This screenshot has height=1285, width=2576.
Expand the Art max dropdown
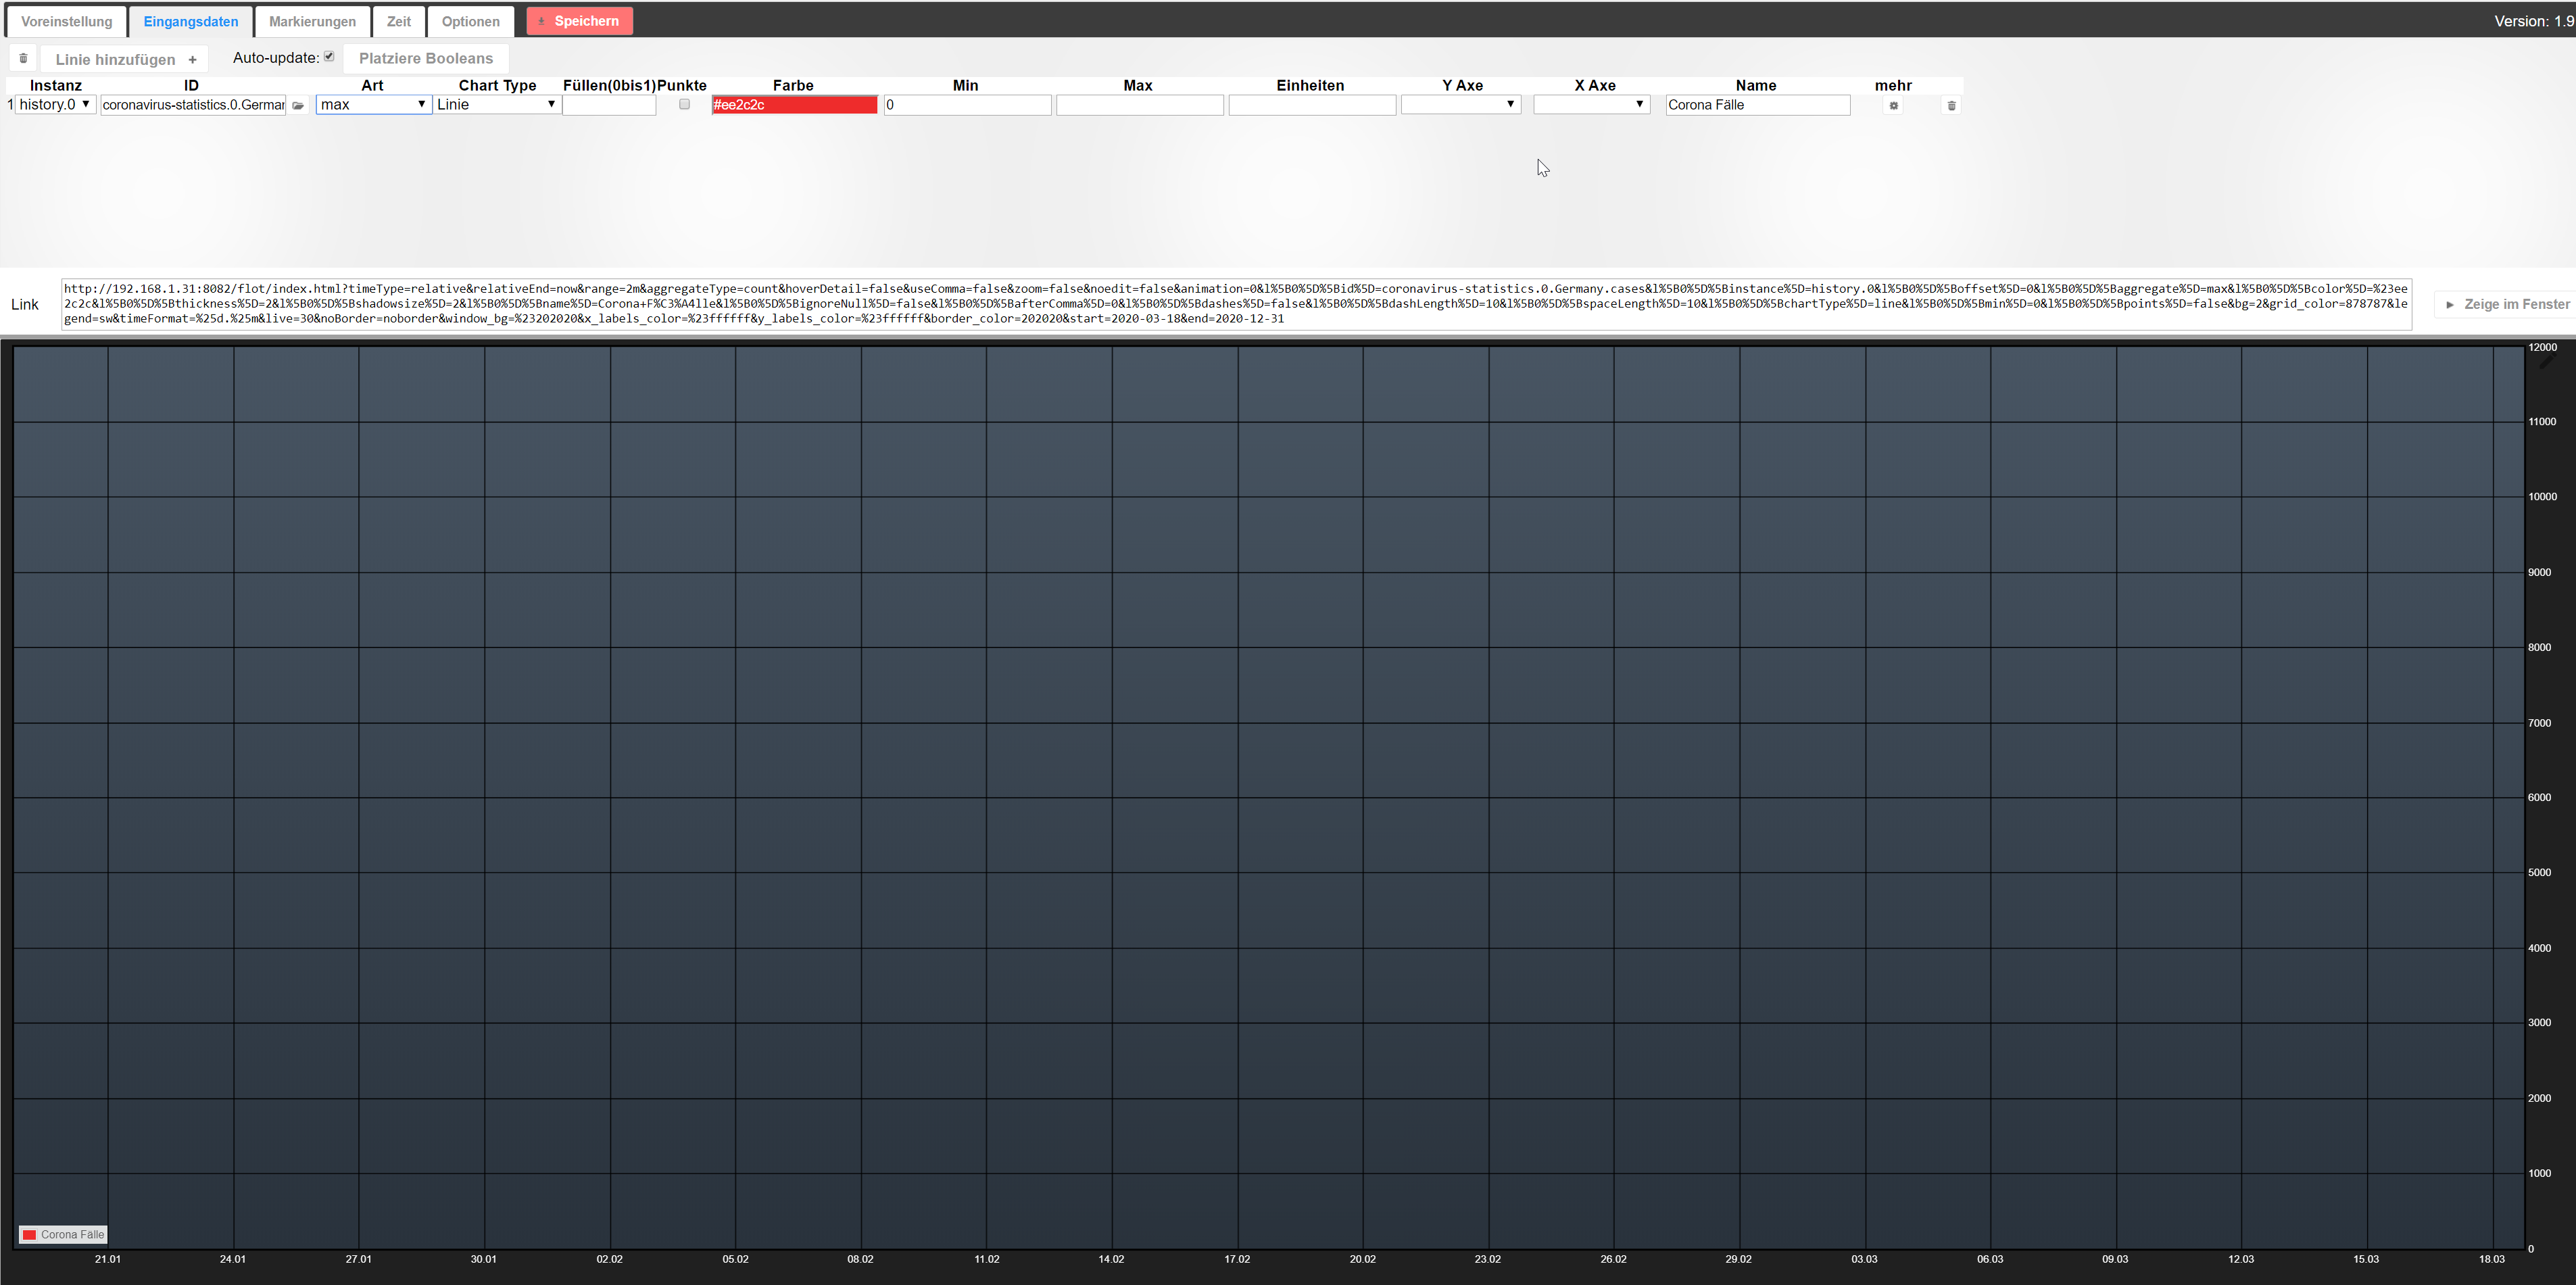(373, 104)
